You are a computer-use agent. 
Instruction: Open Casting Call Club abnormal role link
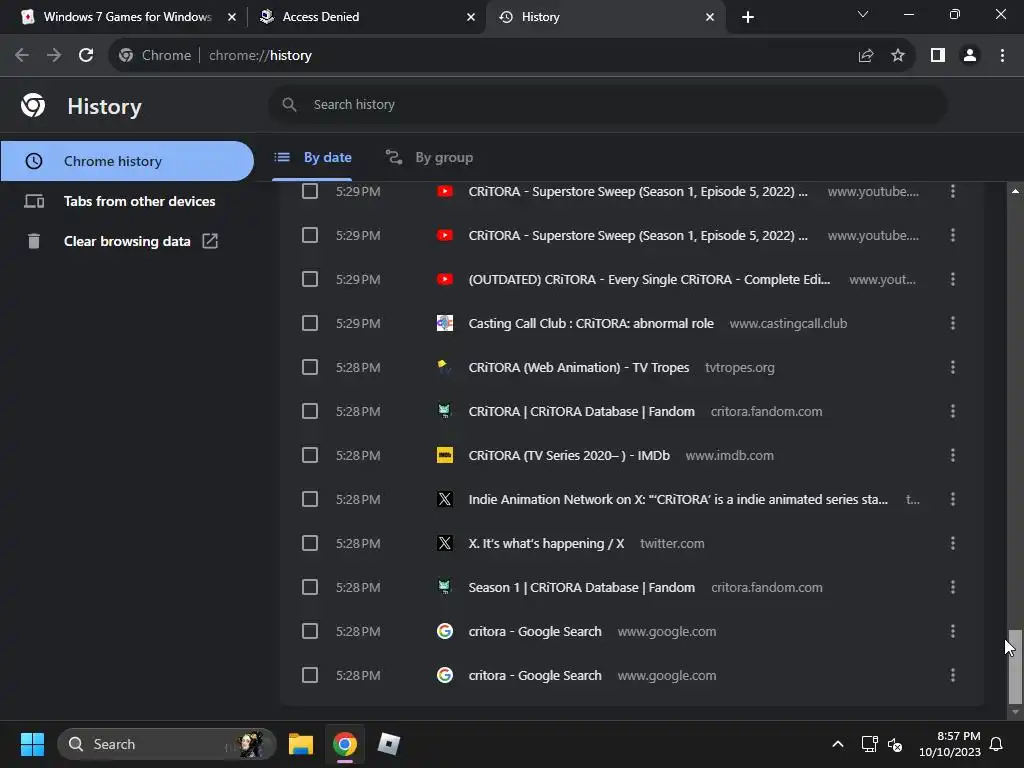click(591, 323)
